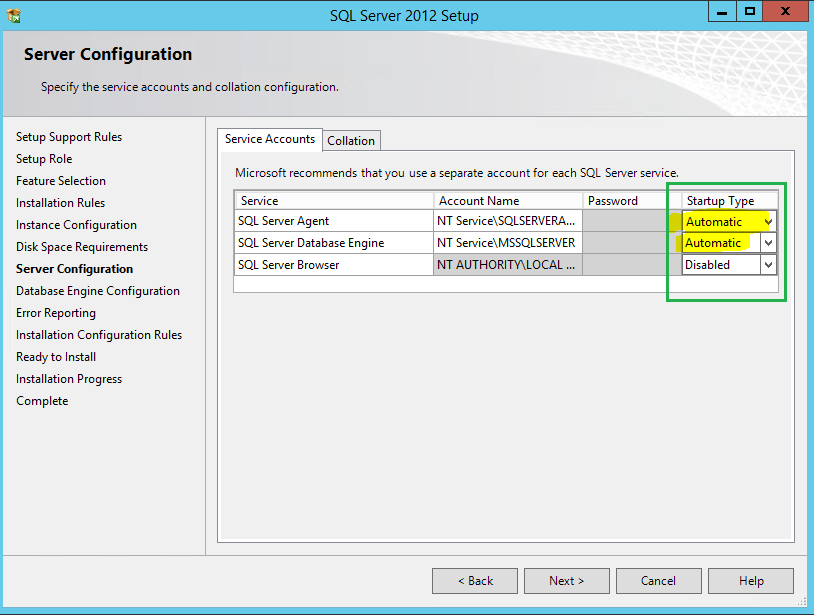
Task: Select the SQL Server Database Engine service row
Action: coord(506,243)
